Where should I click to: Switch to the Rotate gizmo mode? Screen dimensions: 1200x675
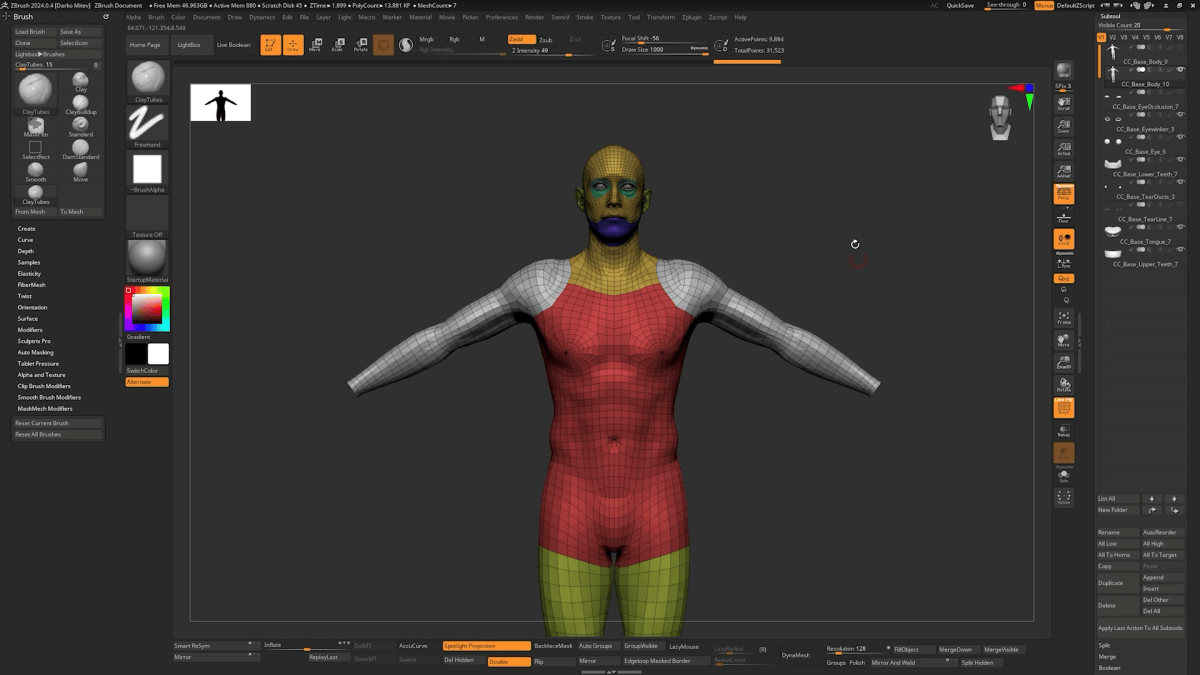[x=360, y=45]
